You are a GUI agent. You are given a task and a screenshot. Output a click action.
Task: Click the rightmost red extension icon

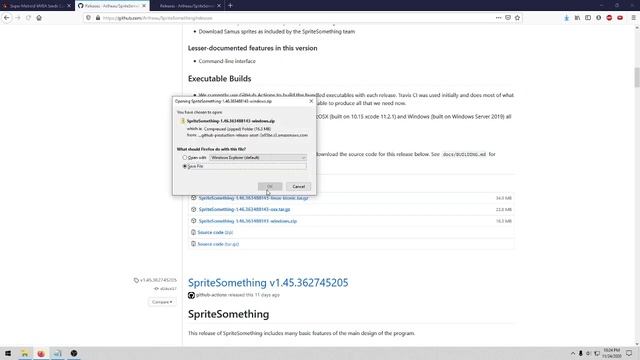click(620, 18)
